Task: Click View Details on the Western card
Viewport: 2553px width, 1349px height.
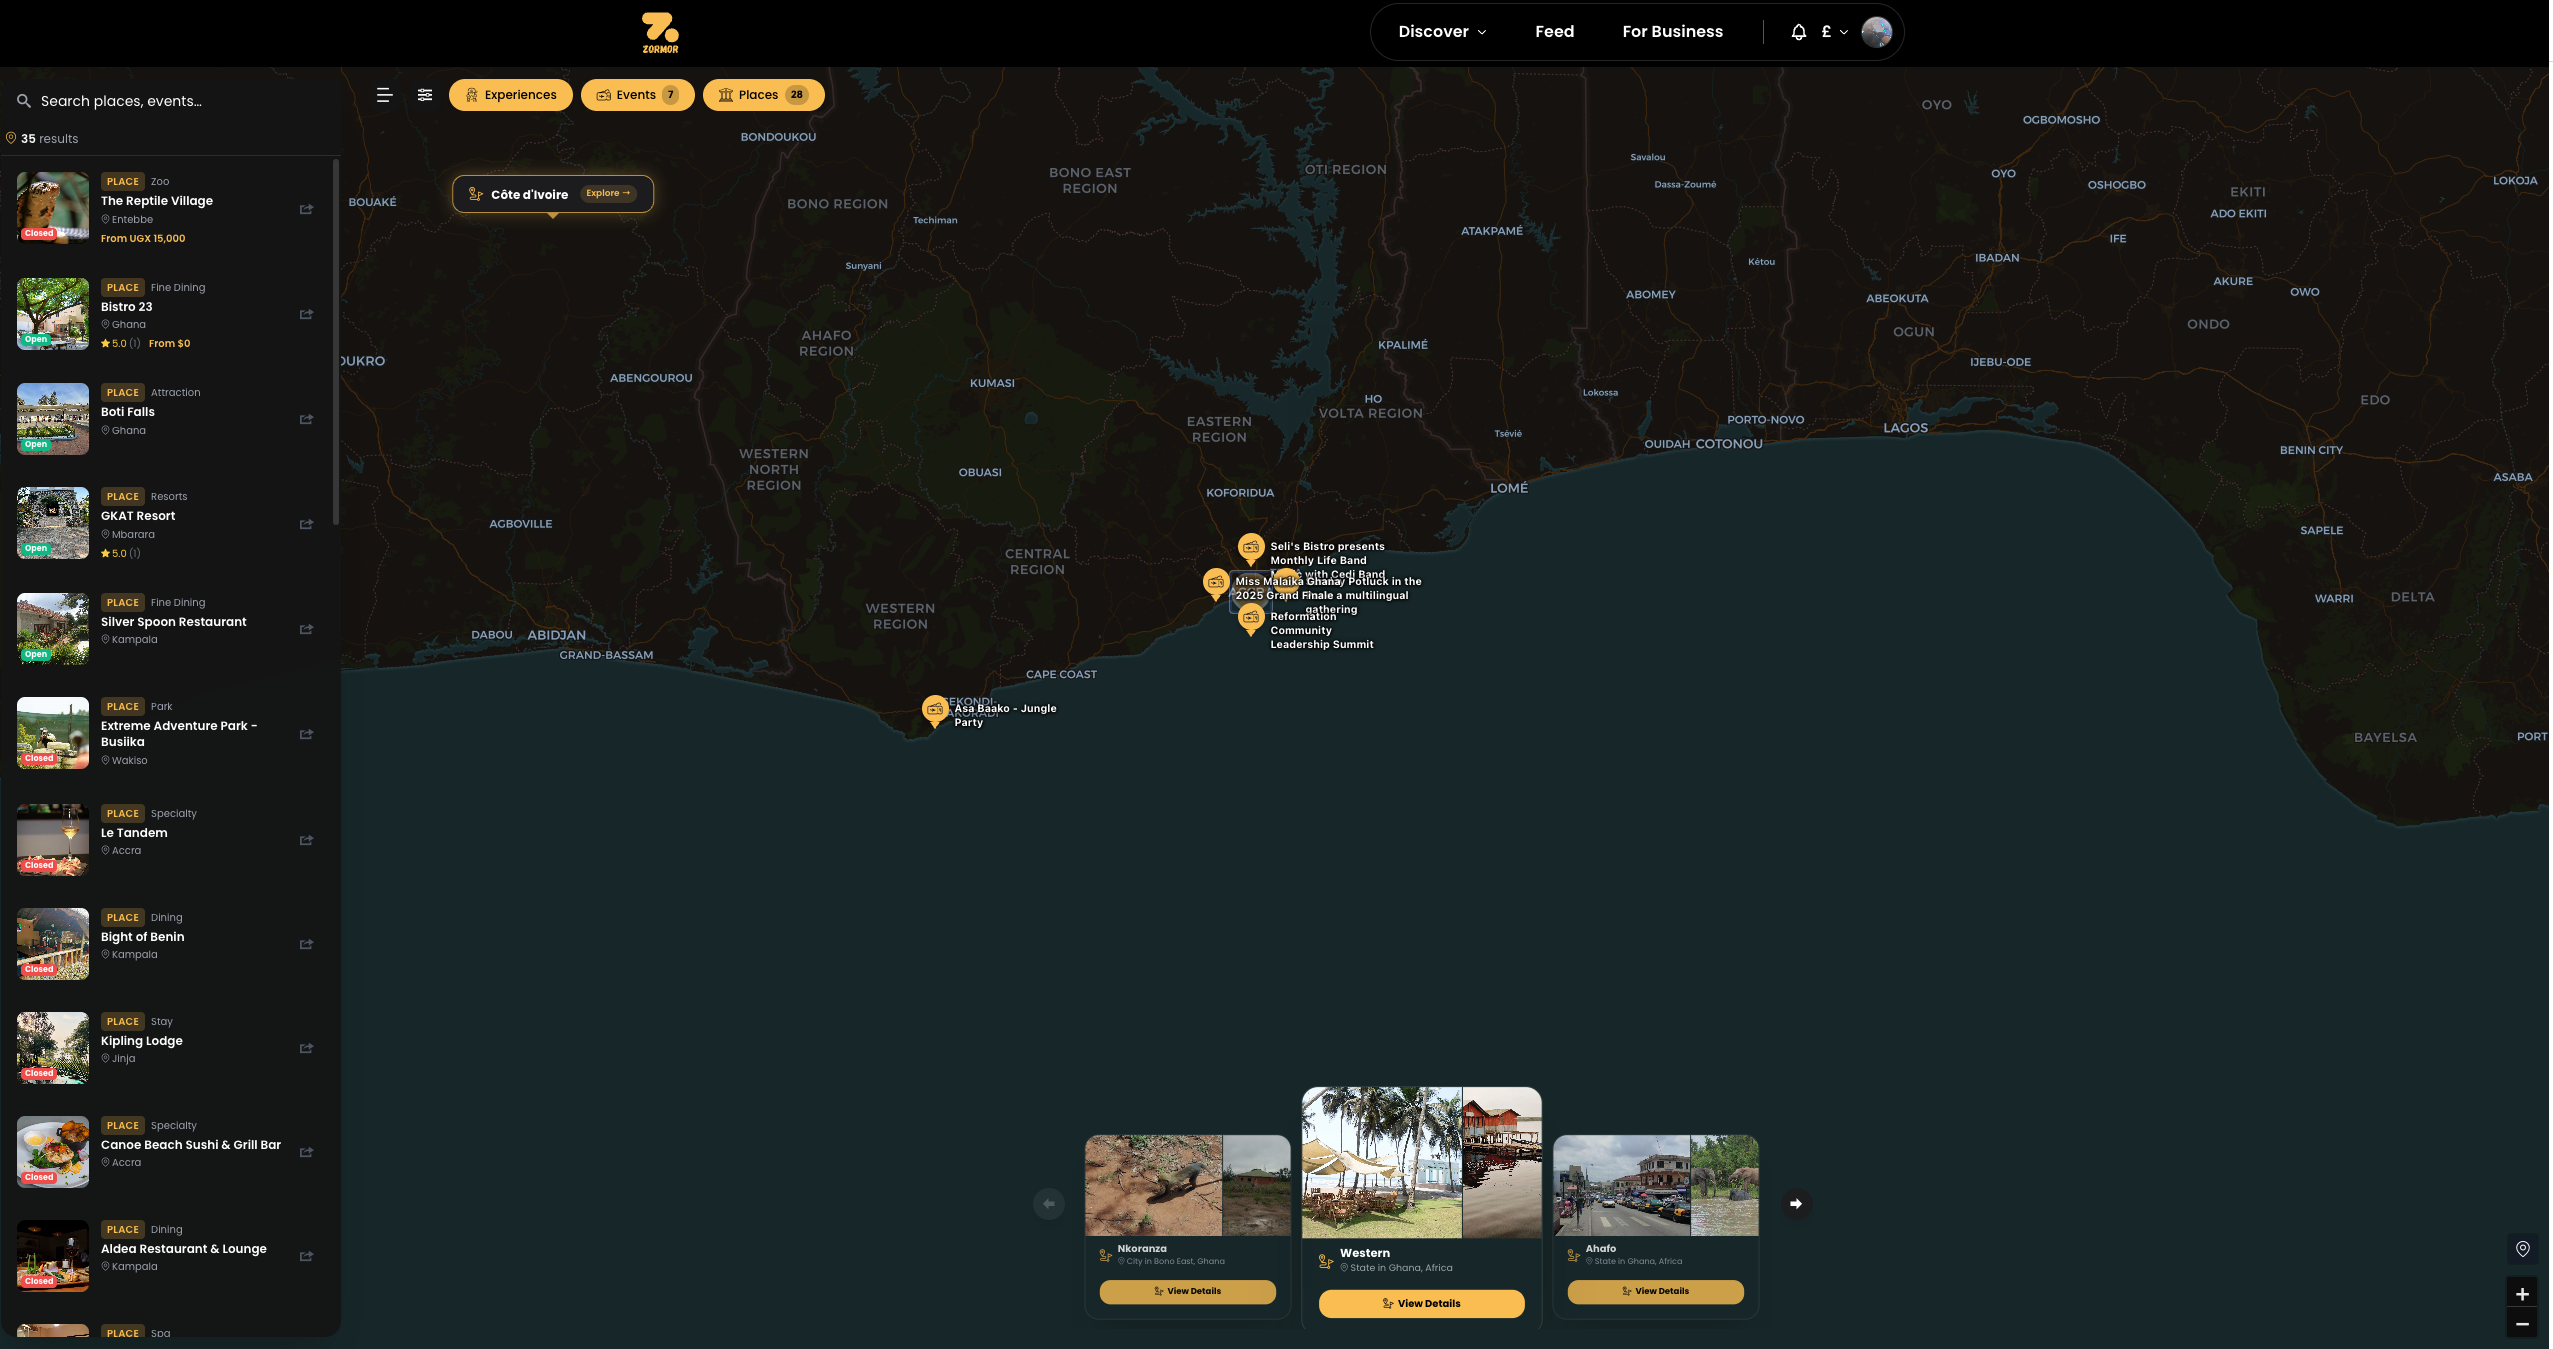Action: [1421, 1303]
